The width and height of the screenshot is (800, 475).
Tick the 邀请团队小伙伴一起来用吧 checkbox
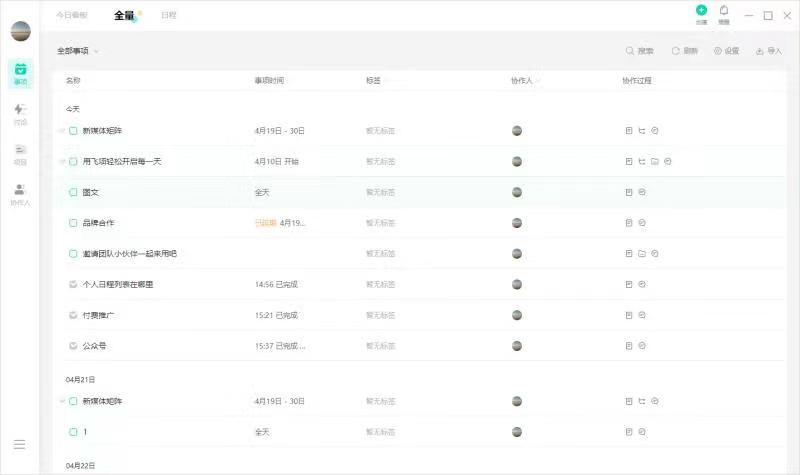click(73, 254)
